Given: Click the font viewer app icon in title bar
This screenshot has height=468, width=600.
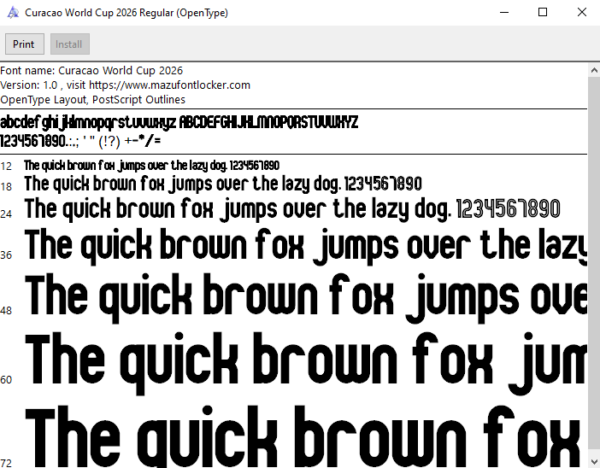Looking at the screenshot, I should (13, 13).
